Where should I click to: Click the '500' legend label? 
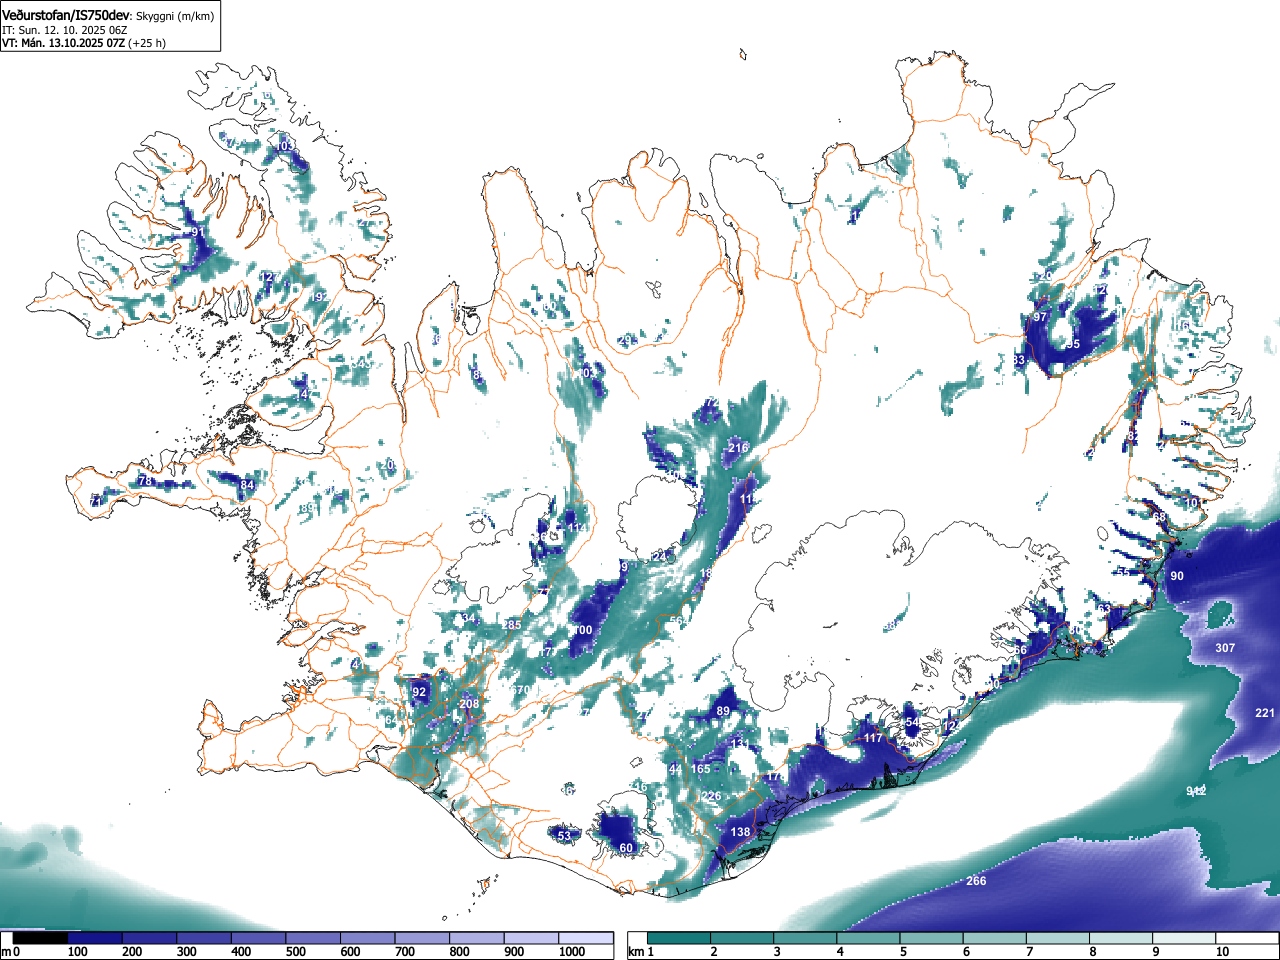pyautogui.click(x=295, y=952)
